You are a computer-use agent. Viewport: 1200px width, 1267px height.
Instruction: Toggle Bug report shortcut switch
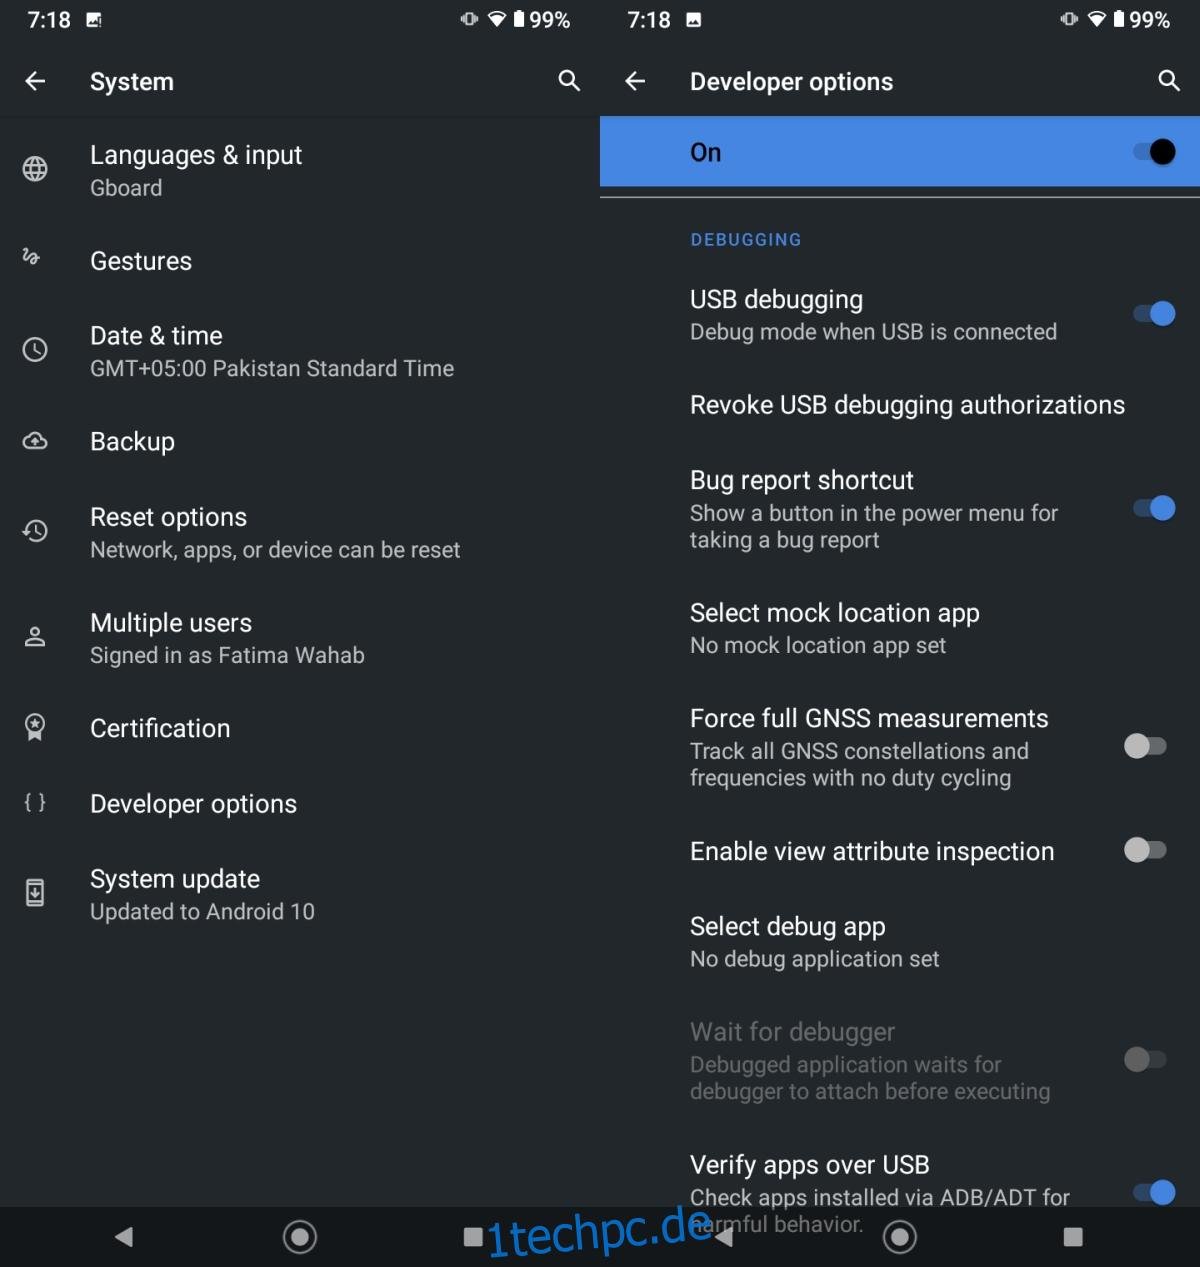[1154, 508]
